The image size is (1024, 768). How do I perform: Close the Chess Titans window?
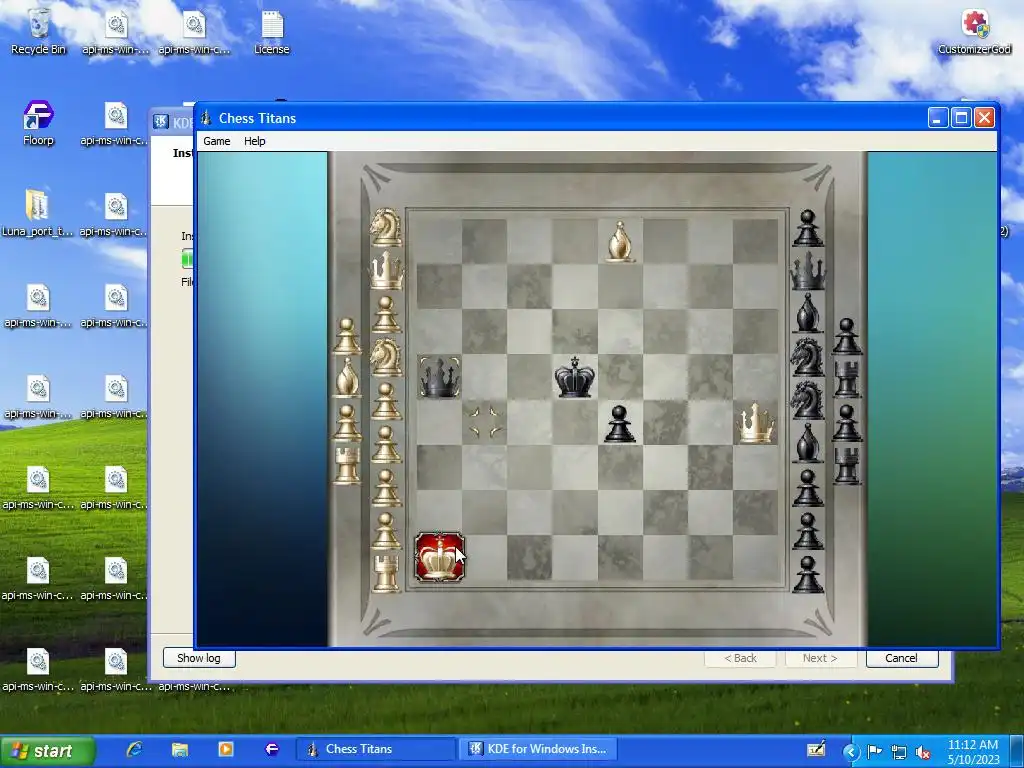pos(984,118)
